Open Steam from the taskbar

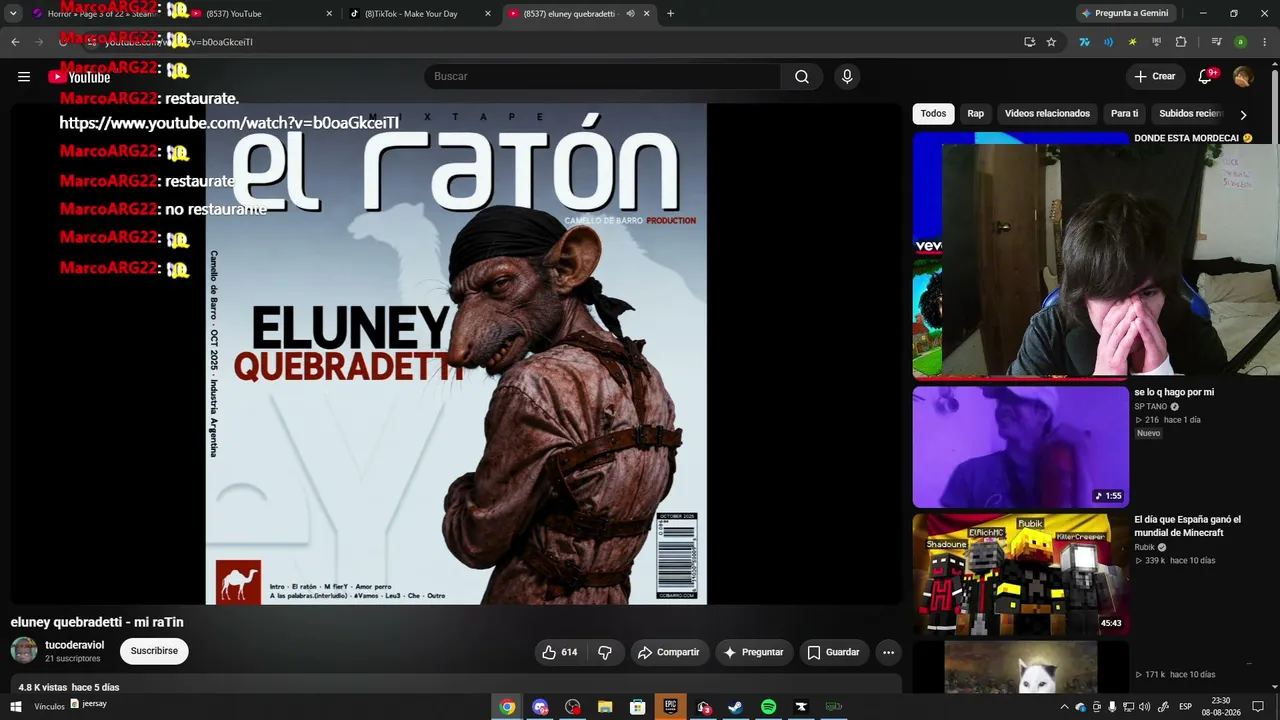pos(735,707)
